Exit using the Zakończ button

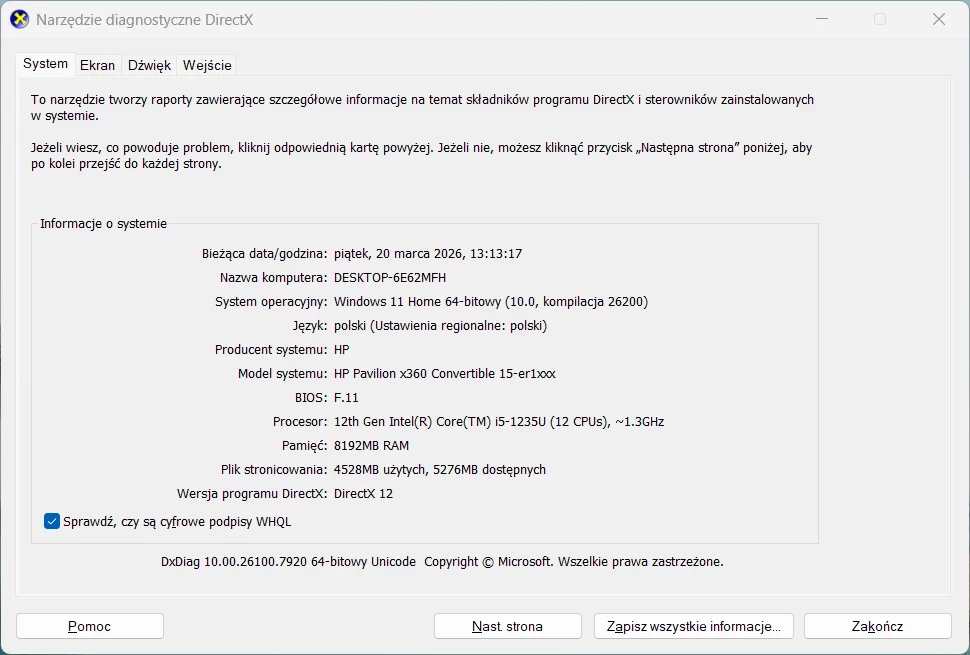(877, 626)
